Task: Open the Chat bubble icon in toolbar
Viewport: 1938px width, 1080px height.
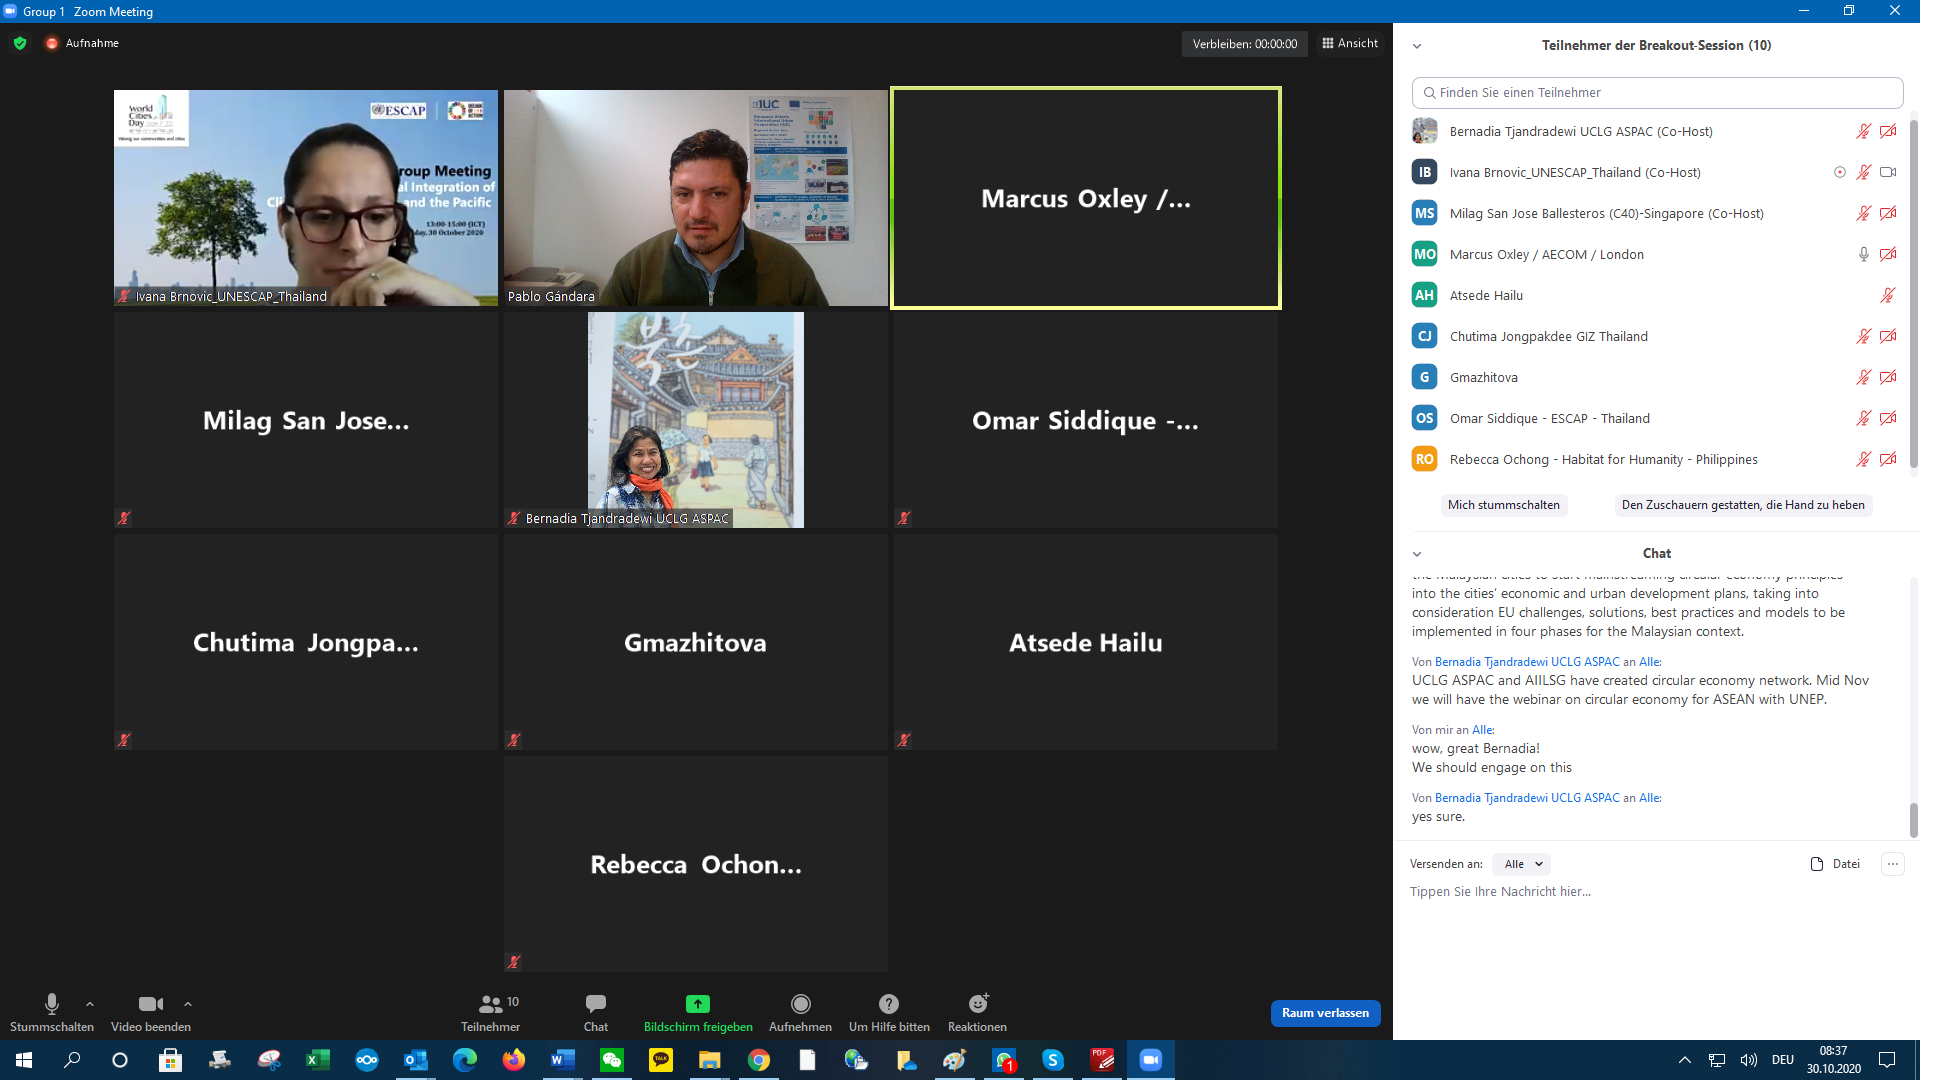Action: point(596,1003)
